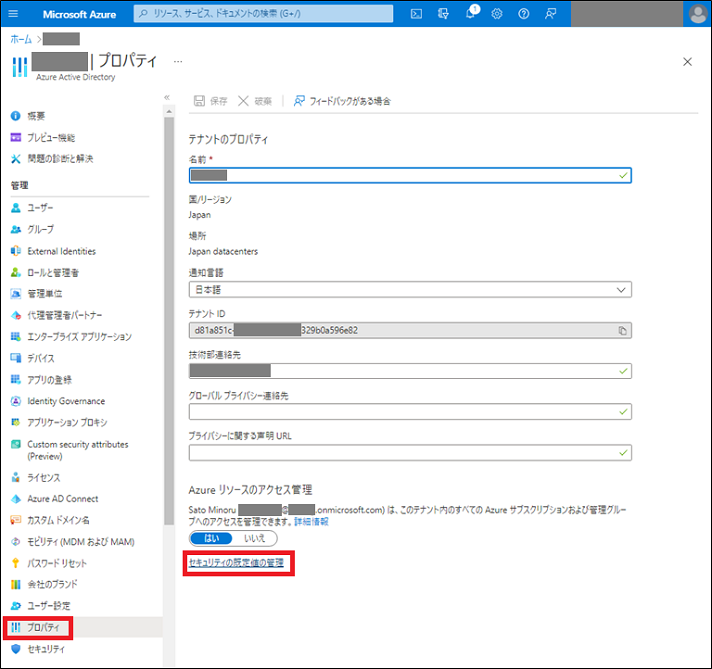Click the Identity Governance icon
Screen dimensions: 712x669
pos(15,401)
